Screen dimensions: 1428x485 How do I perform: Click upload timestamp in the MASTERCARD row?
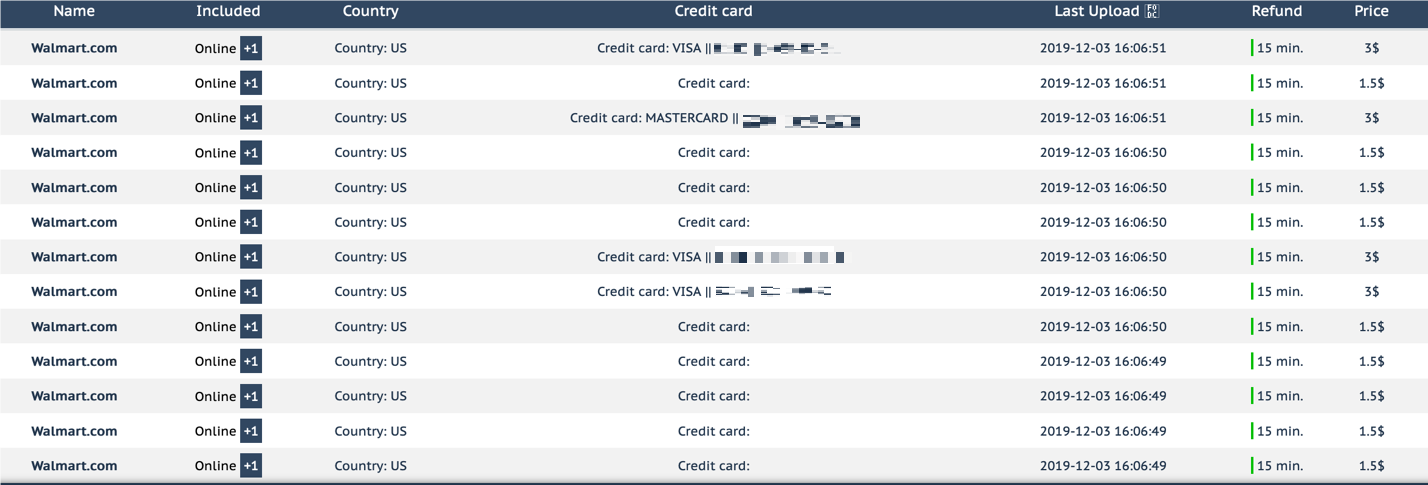1103,118
